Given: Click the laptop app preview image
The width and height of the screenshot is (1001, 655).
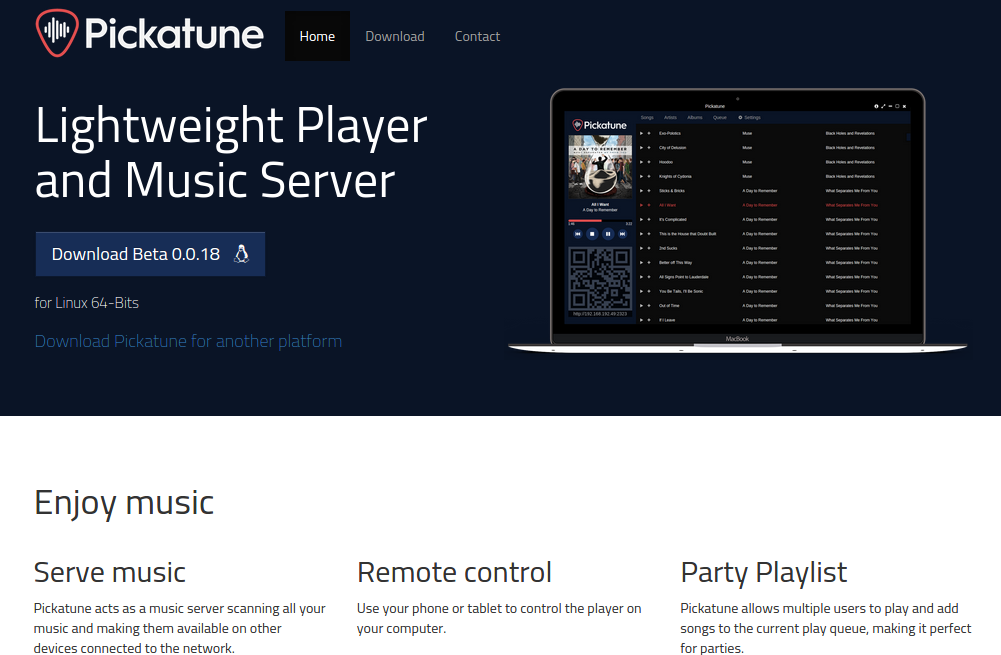Looking at the screenshot, I should pyautogui.click(x=737, y=220).
